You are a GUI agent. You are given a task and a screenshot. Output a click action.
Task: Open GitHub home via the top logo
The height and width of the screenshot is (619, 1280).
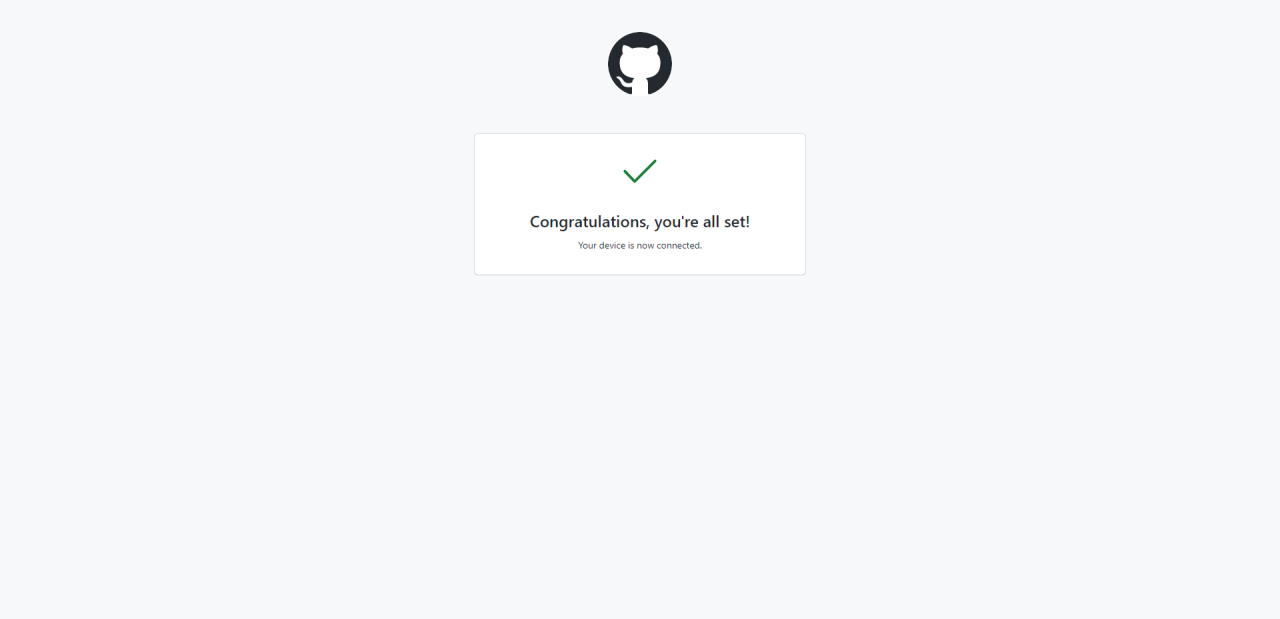coord(640,64)
